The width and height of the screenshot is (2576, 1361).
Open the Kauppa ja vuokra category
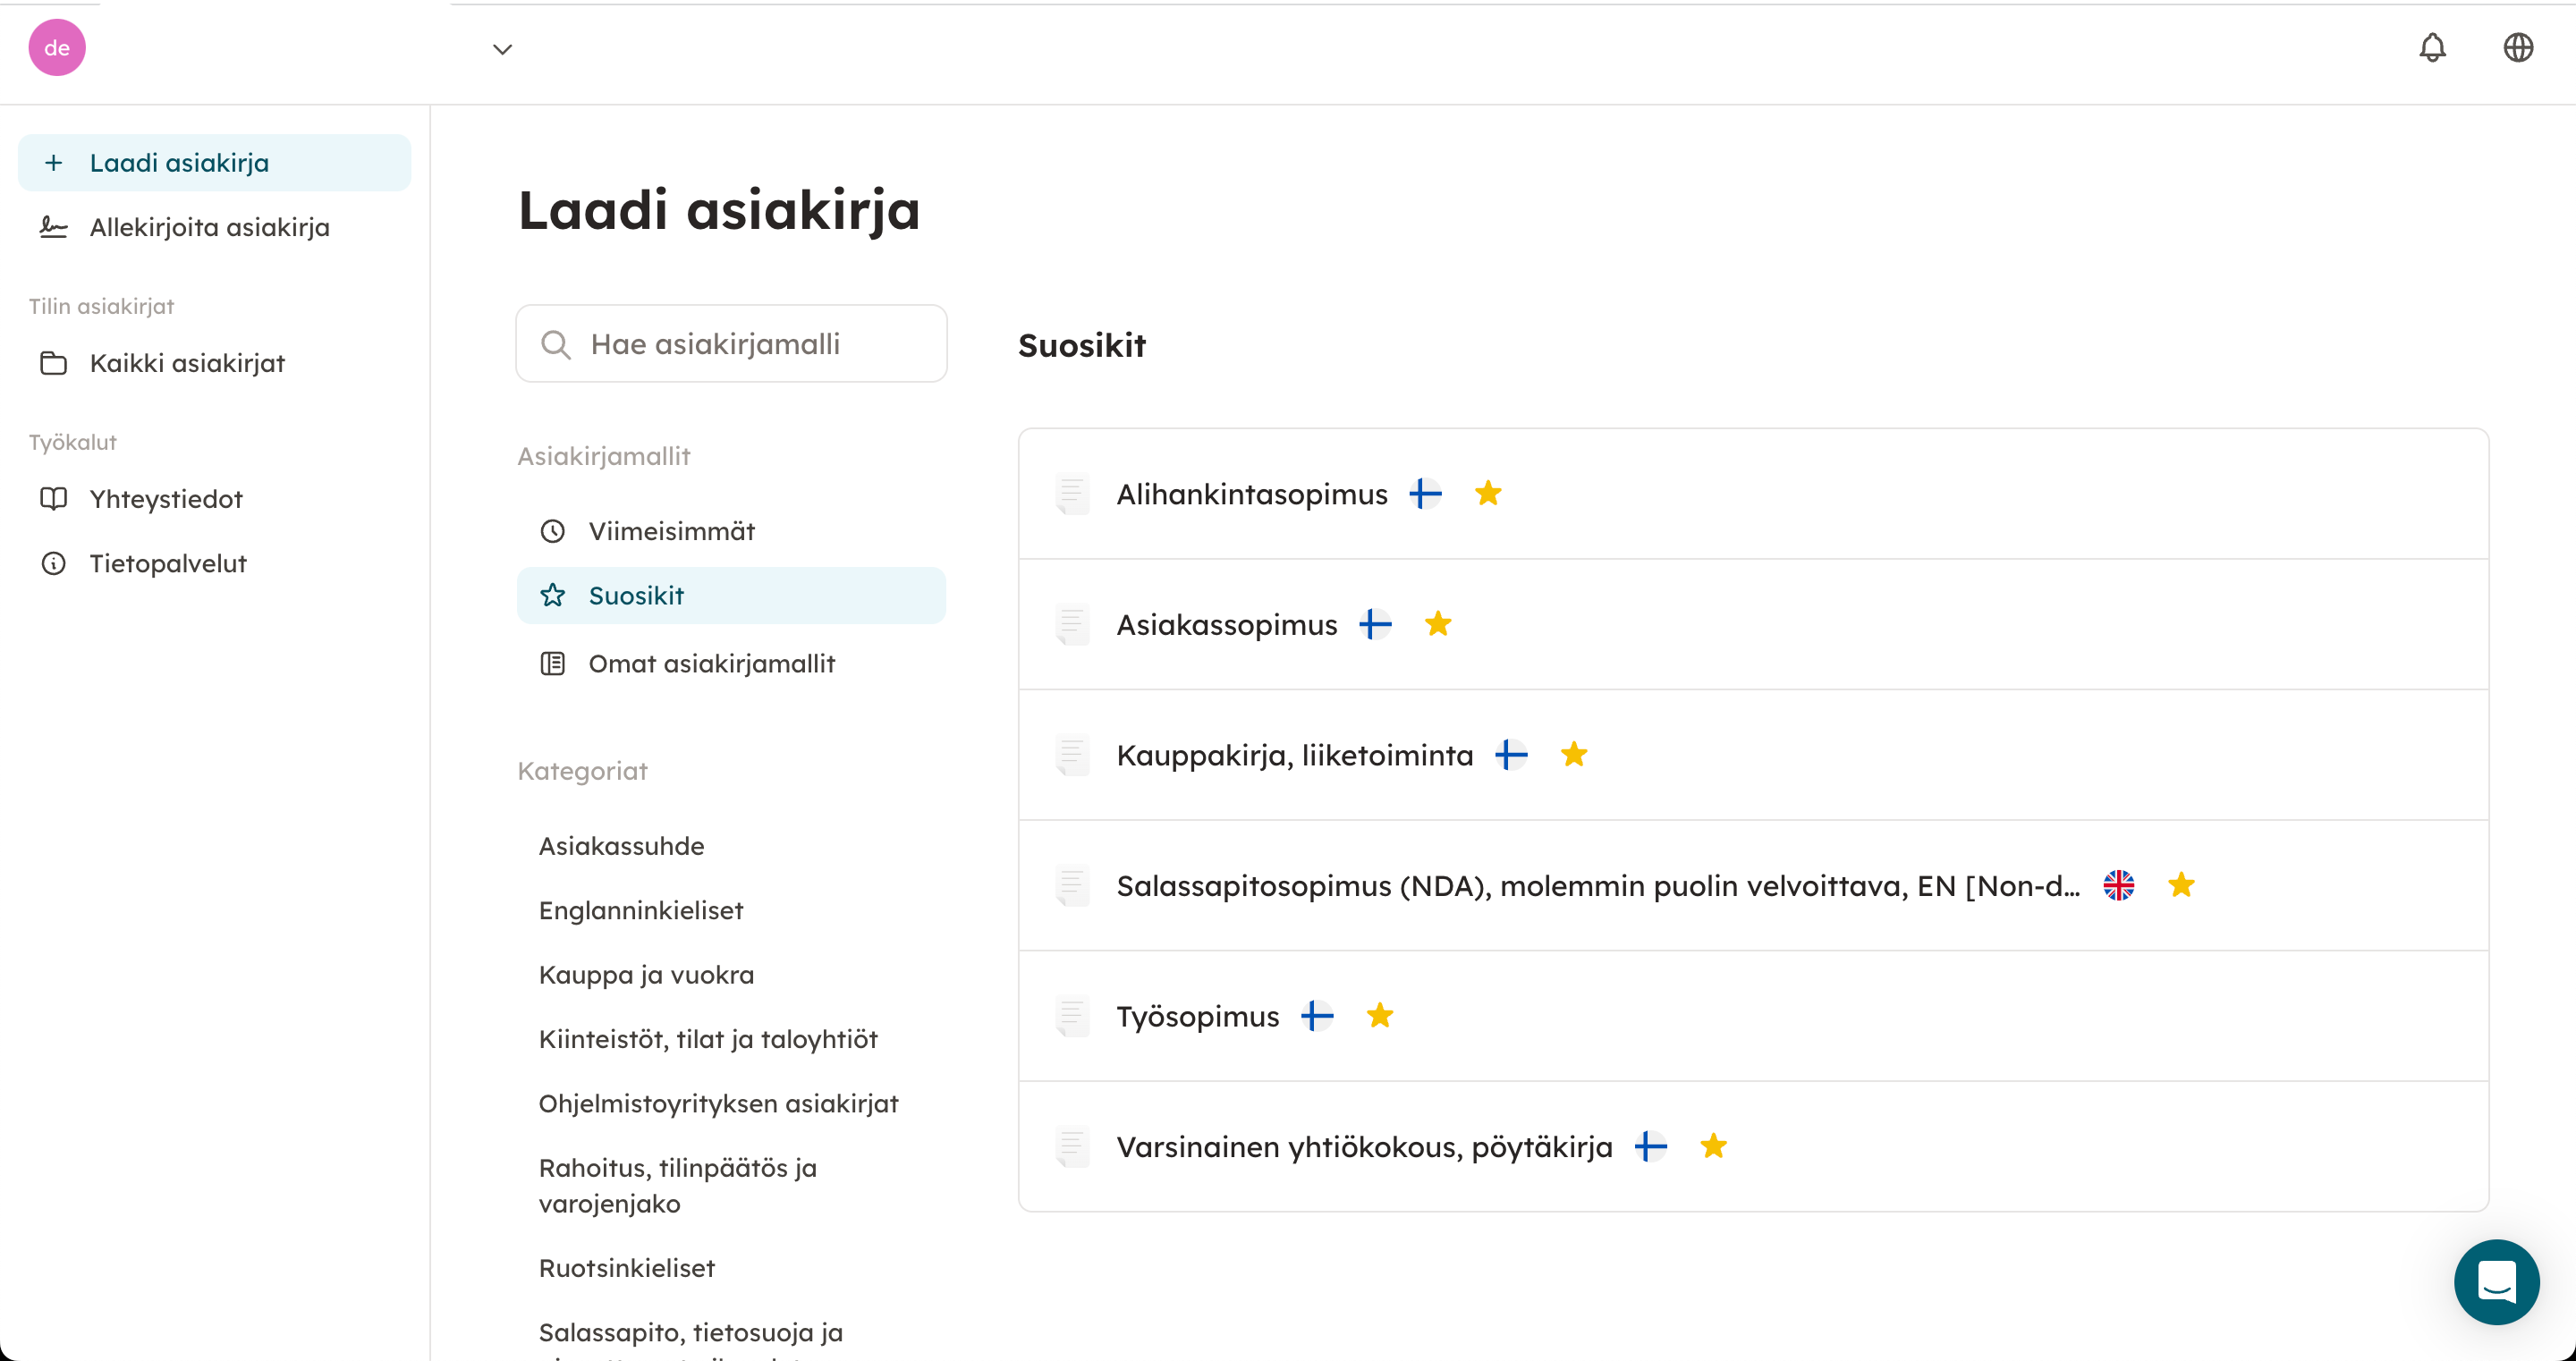pos(646,974)
